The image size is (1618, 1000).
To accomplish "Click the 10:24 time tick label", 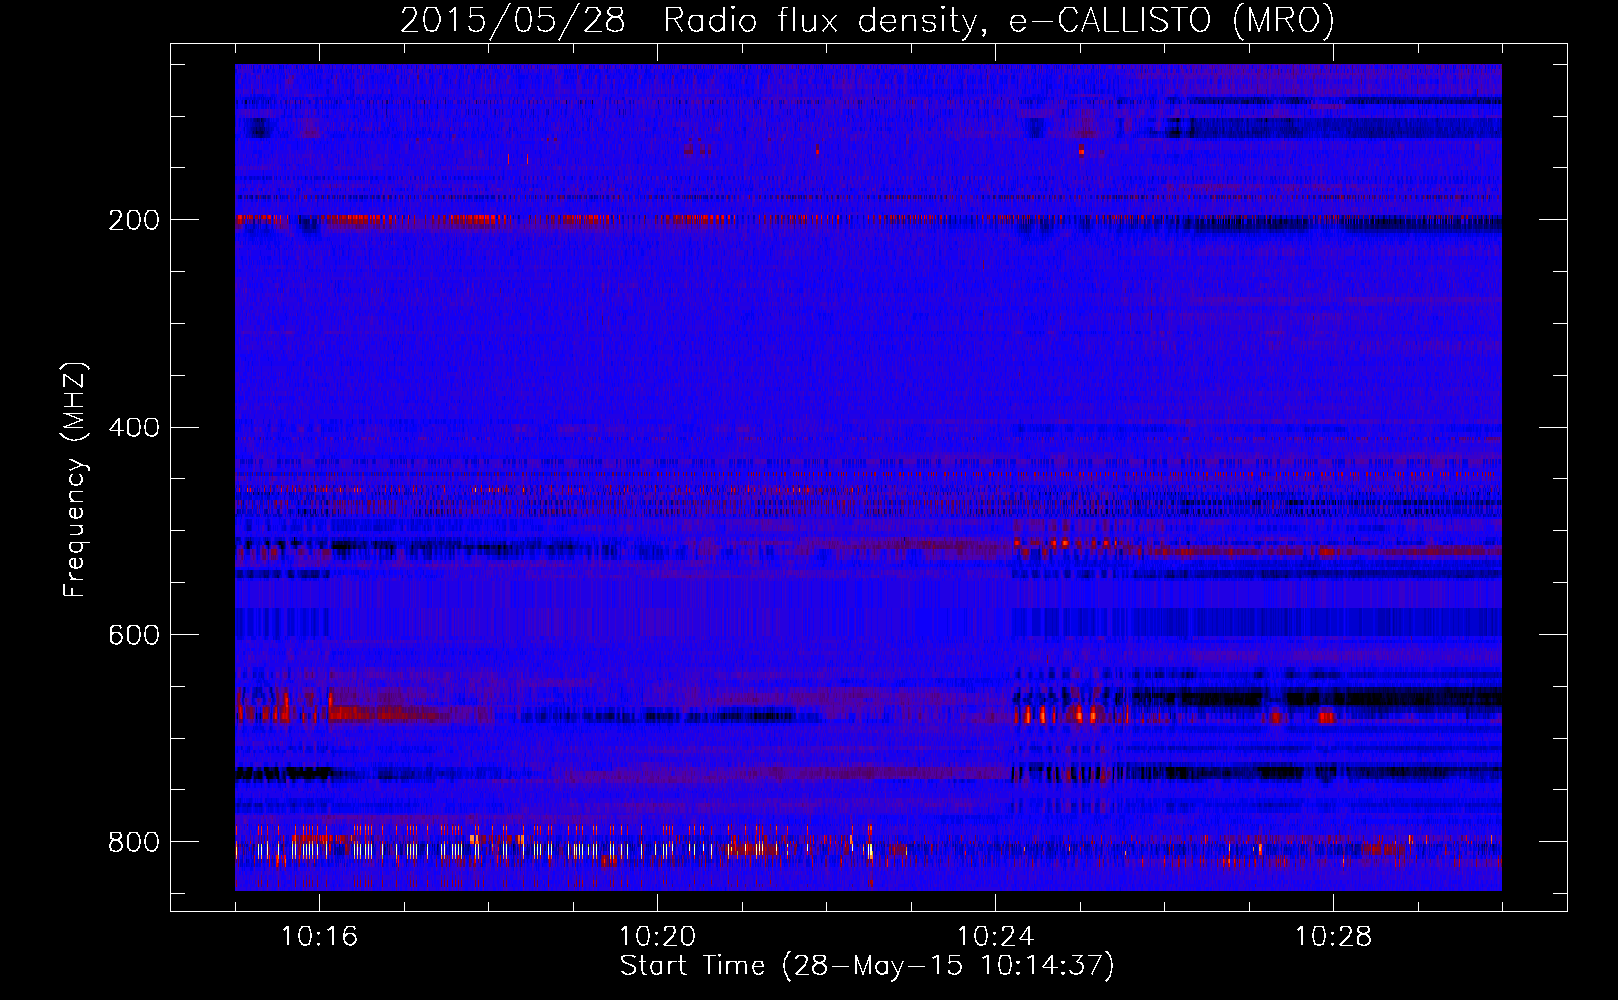I will tap(996, 936).
